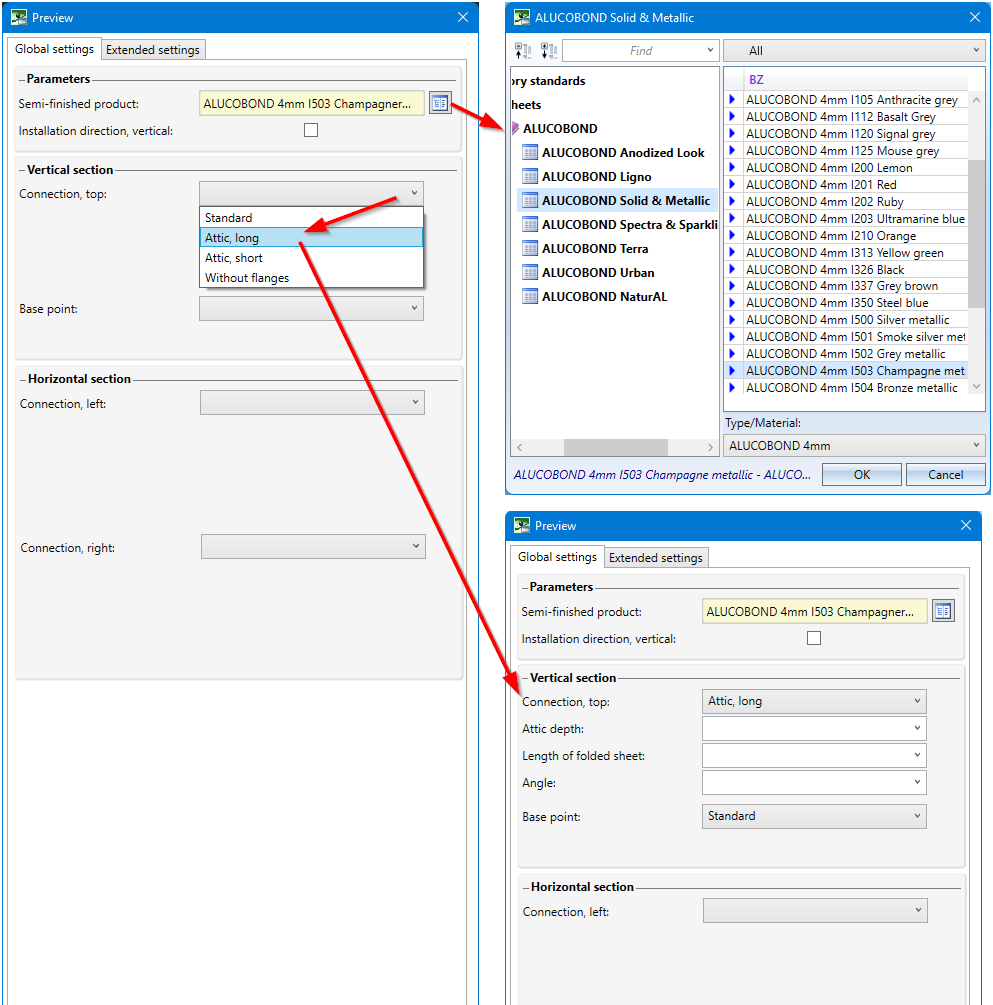Click the arrow marker beside I500 Silver metallic
The image size is (993, 1005).
[732, 320]
